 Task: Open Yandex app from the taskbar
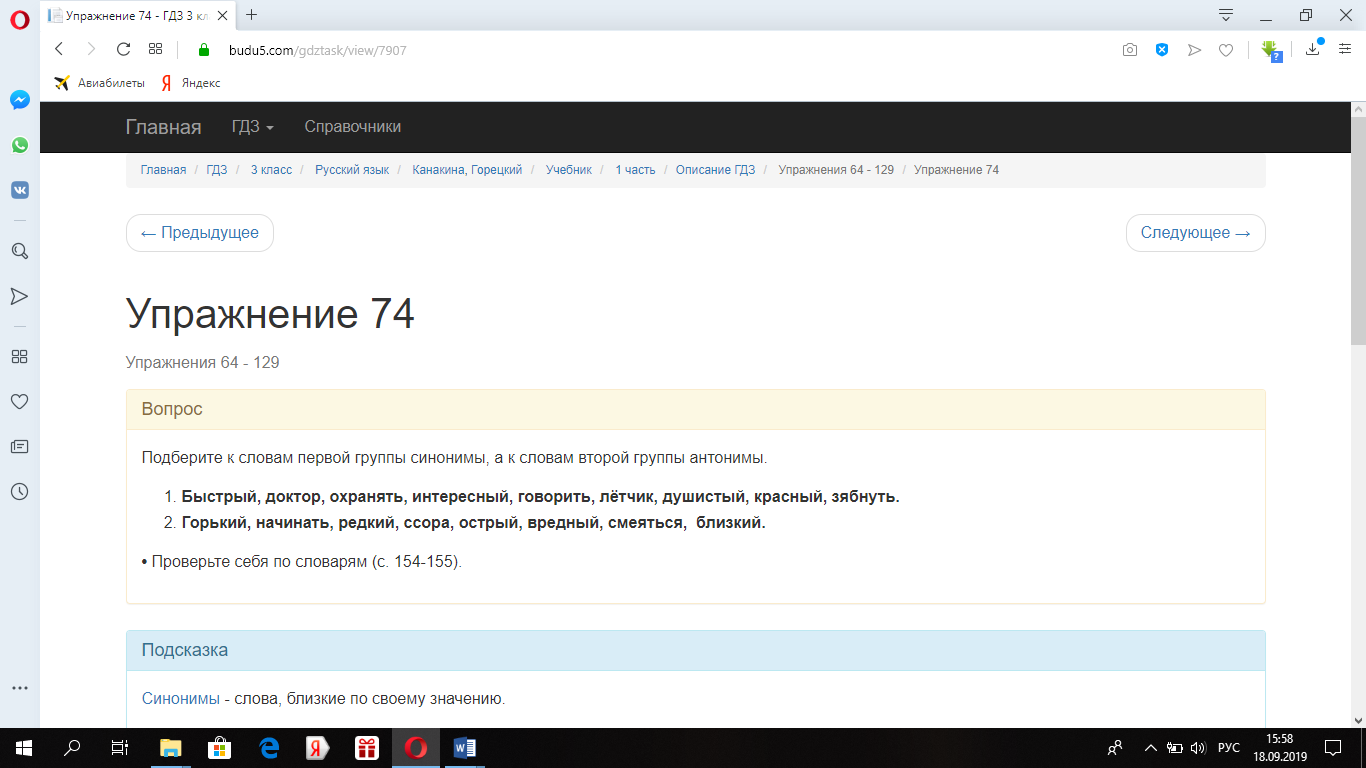[317, 748]
